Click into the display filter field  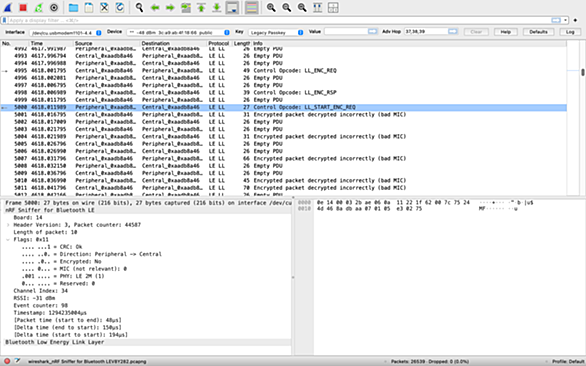pyautogui.click(x=278, y=20)
